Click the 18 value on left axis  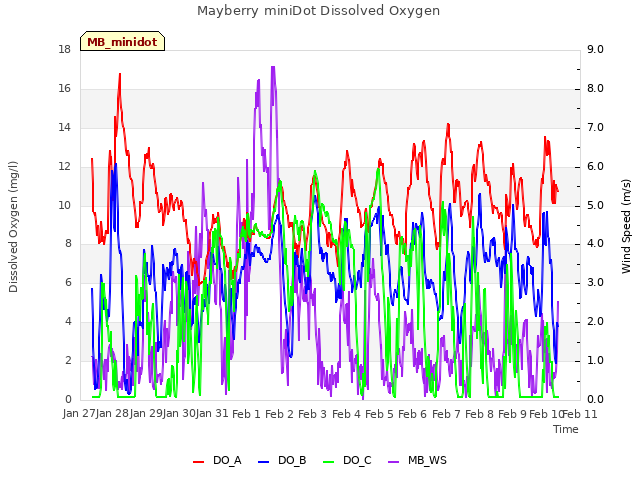(64, 49)
